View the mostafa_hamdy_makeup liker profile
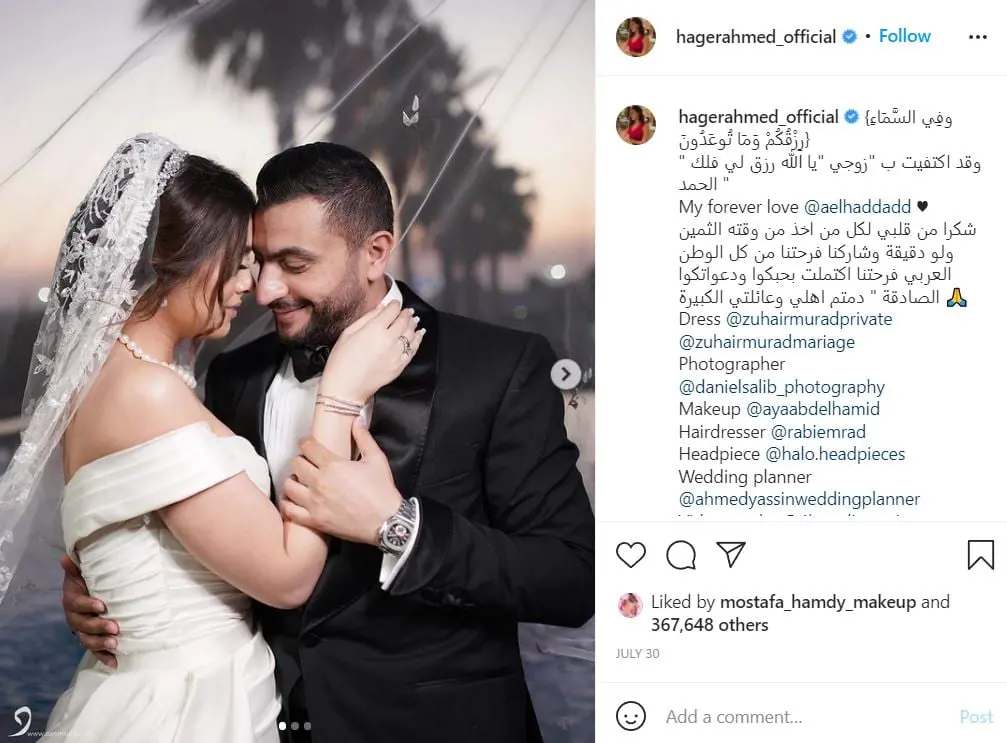The width and height of the screenshot is (1007, 743). [818, 602]
